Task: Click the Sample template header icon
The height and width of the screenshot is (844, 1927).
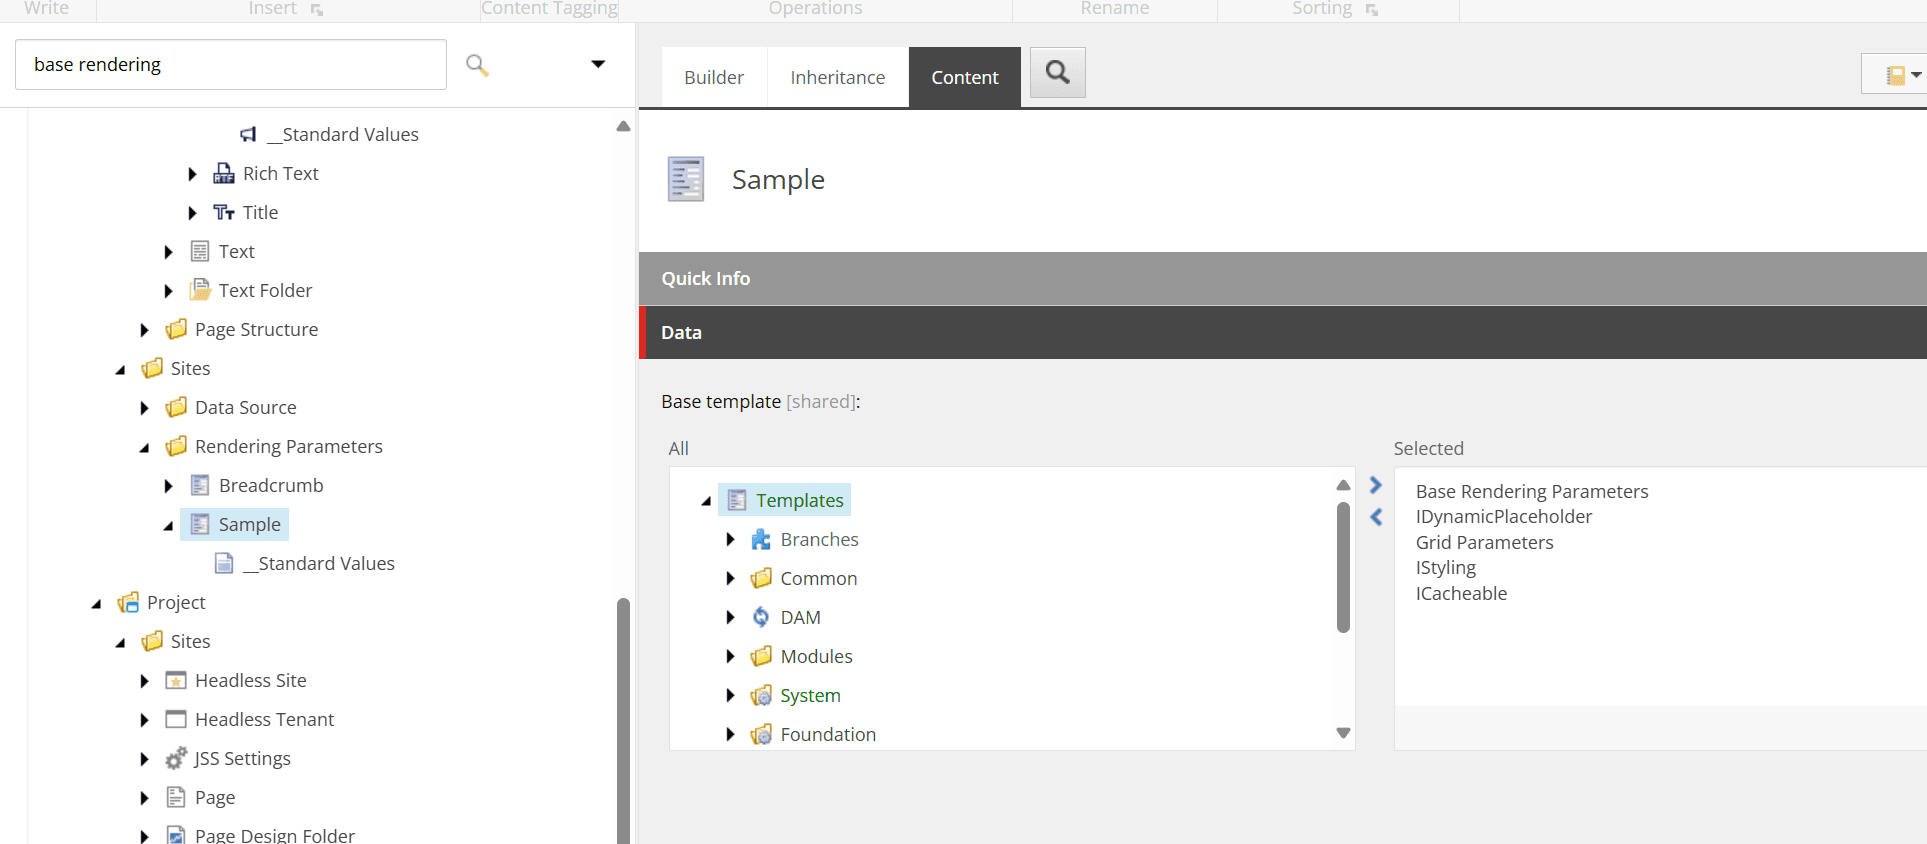Action: click(x=686, y=179)
